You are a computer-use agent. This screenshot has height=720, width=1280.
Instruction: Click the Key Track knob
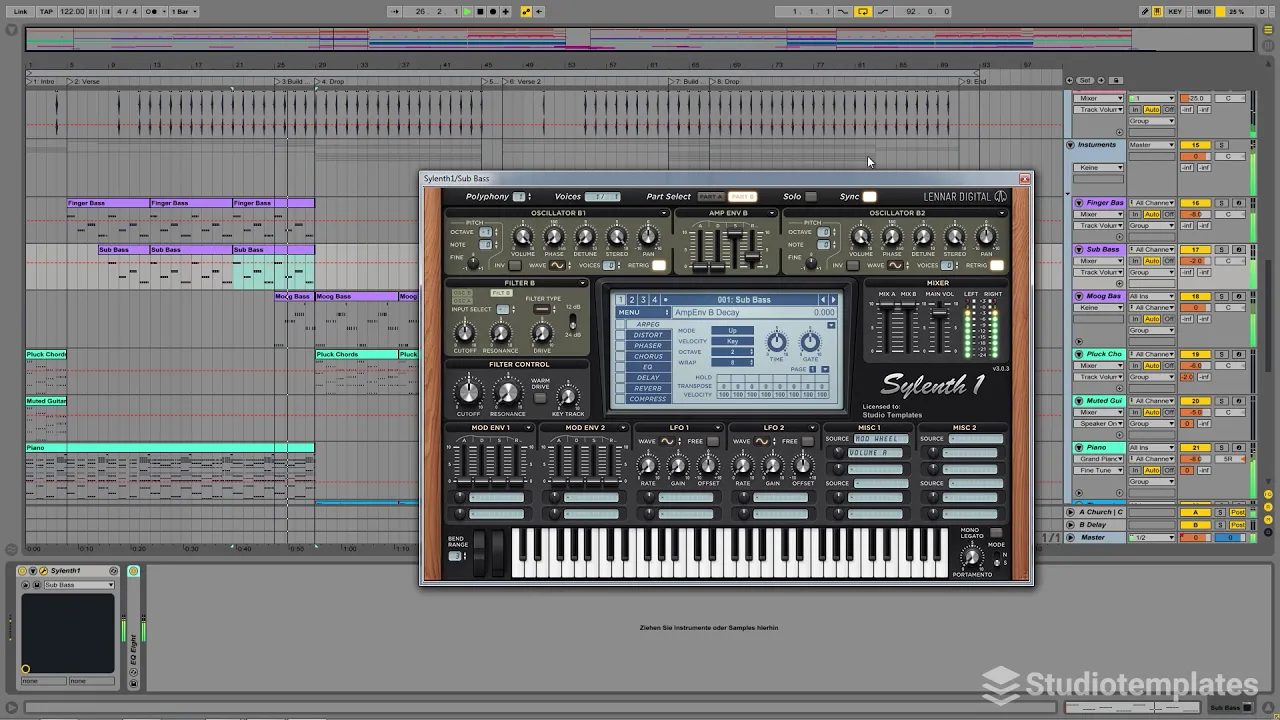568,397
